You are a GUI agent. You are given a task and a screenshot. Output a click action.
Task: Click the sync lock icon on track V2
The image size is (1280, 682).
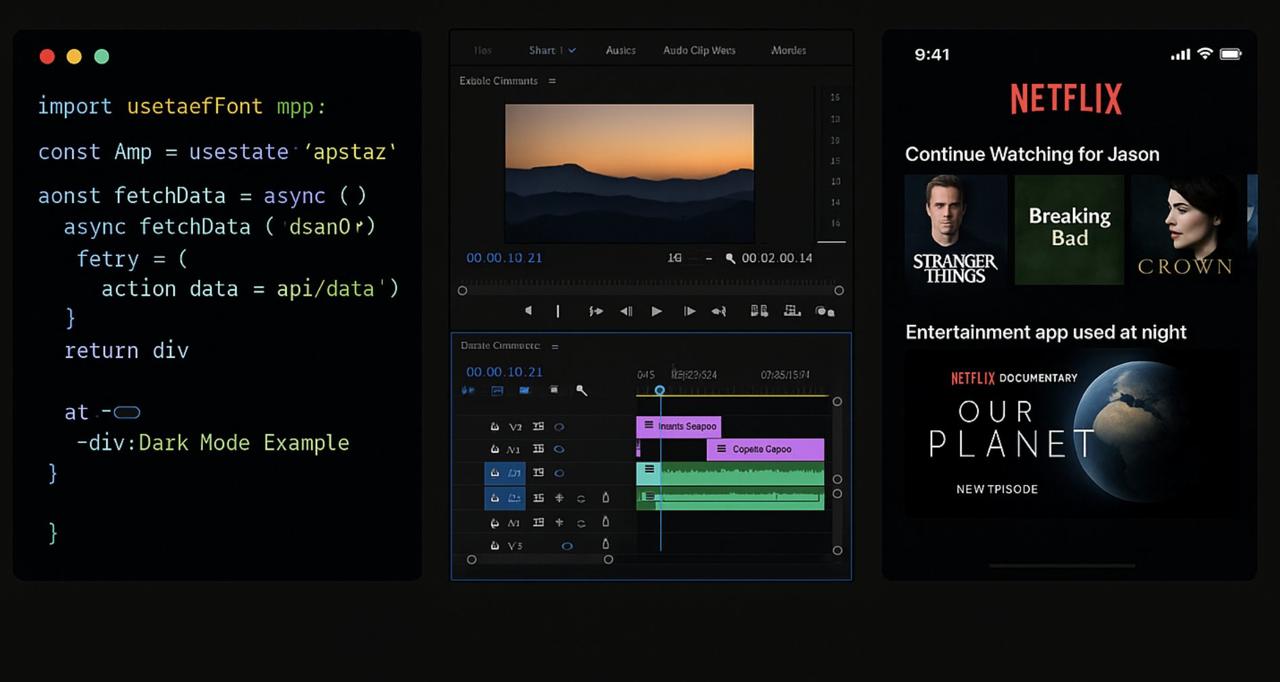[538, 427]
